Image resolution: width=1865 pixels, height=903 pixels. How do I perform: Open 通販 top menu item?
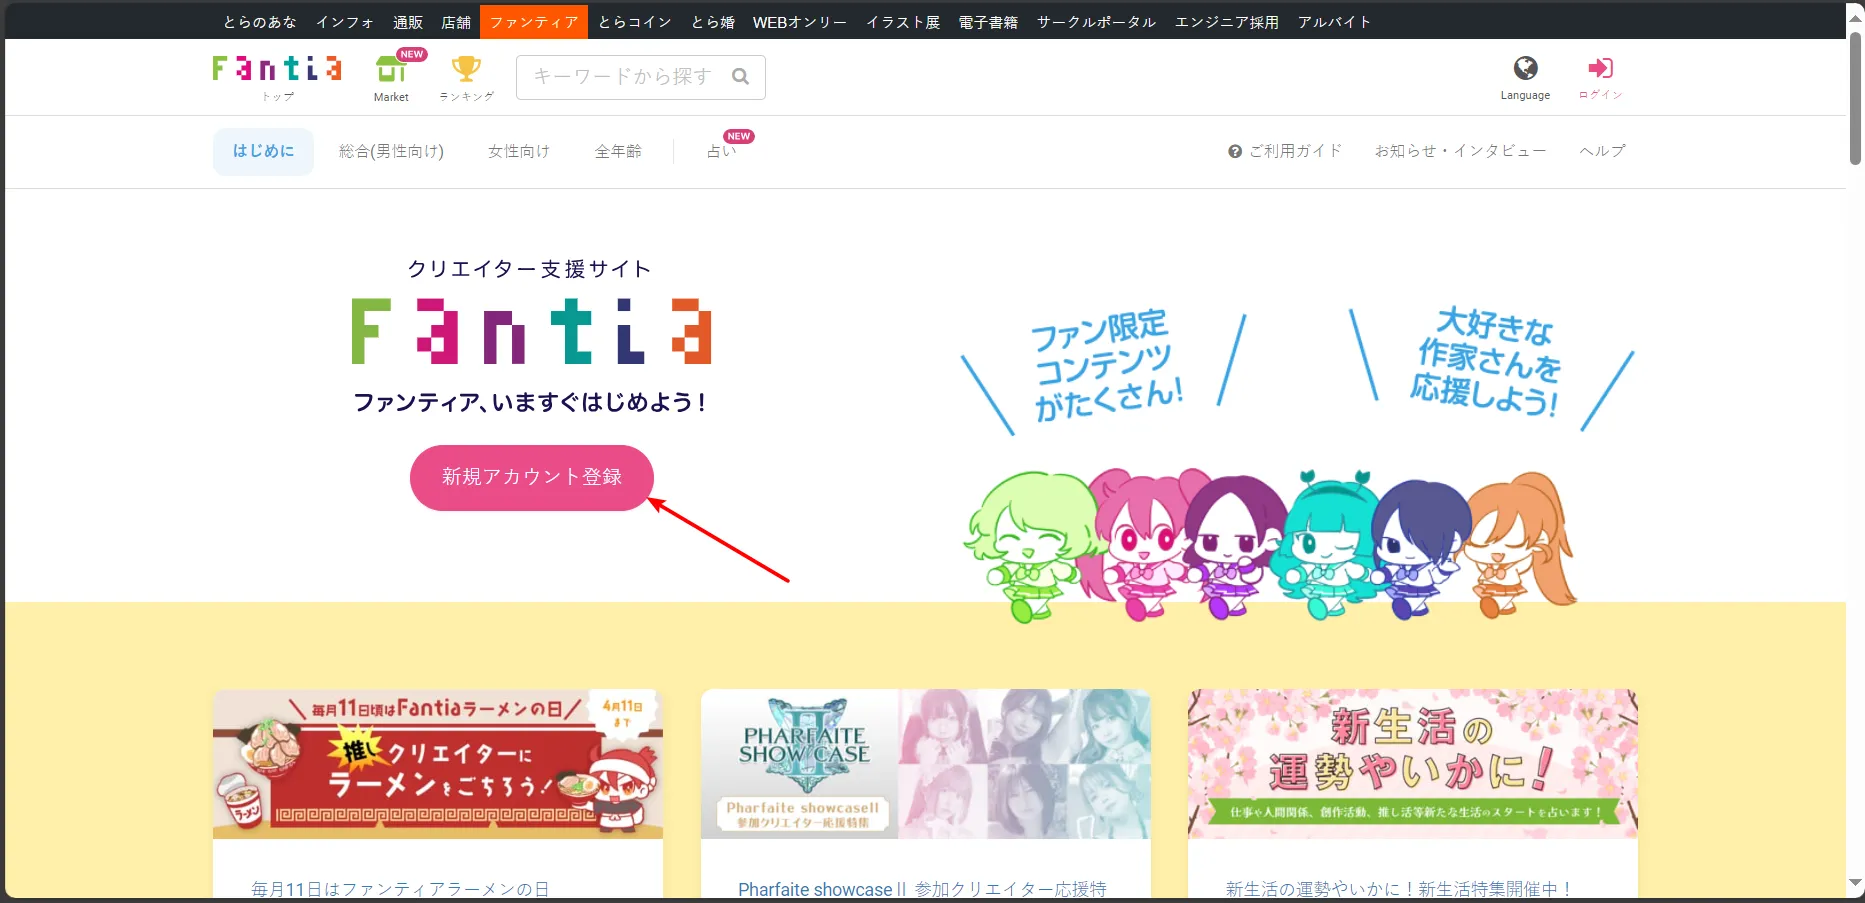tap(408, 22)
